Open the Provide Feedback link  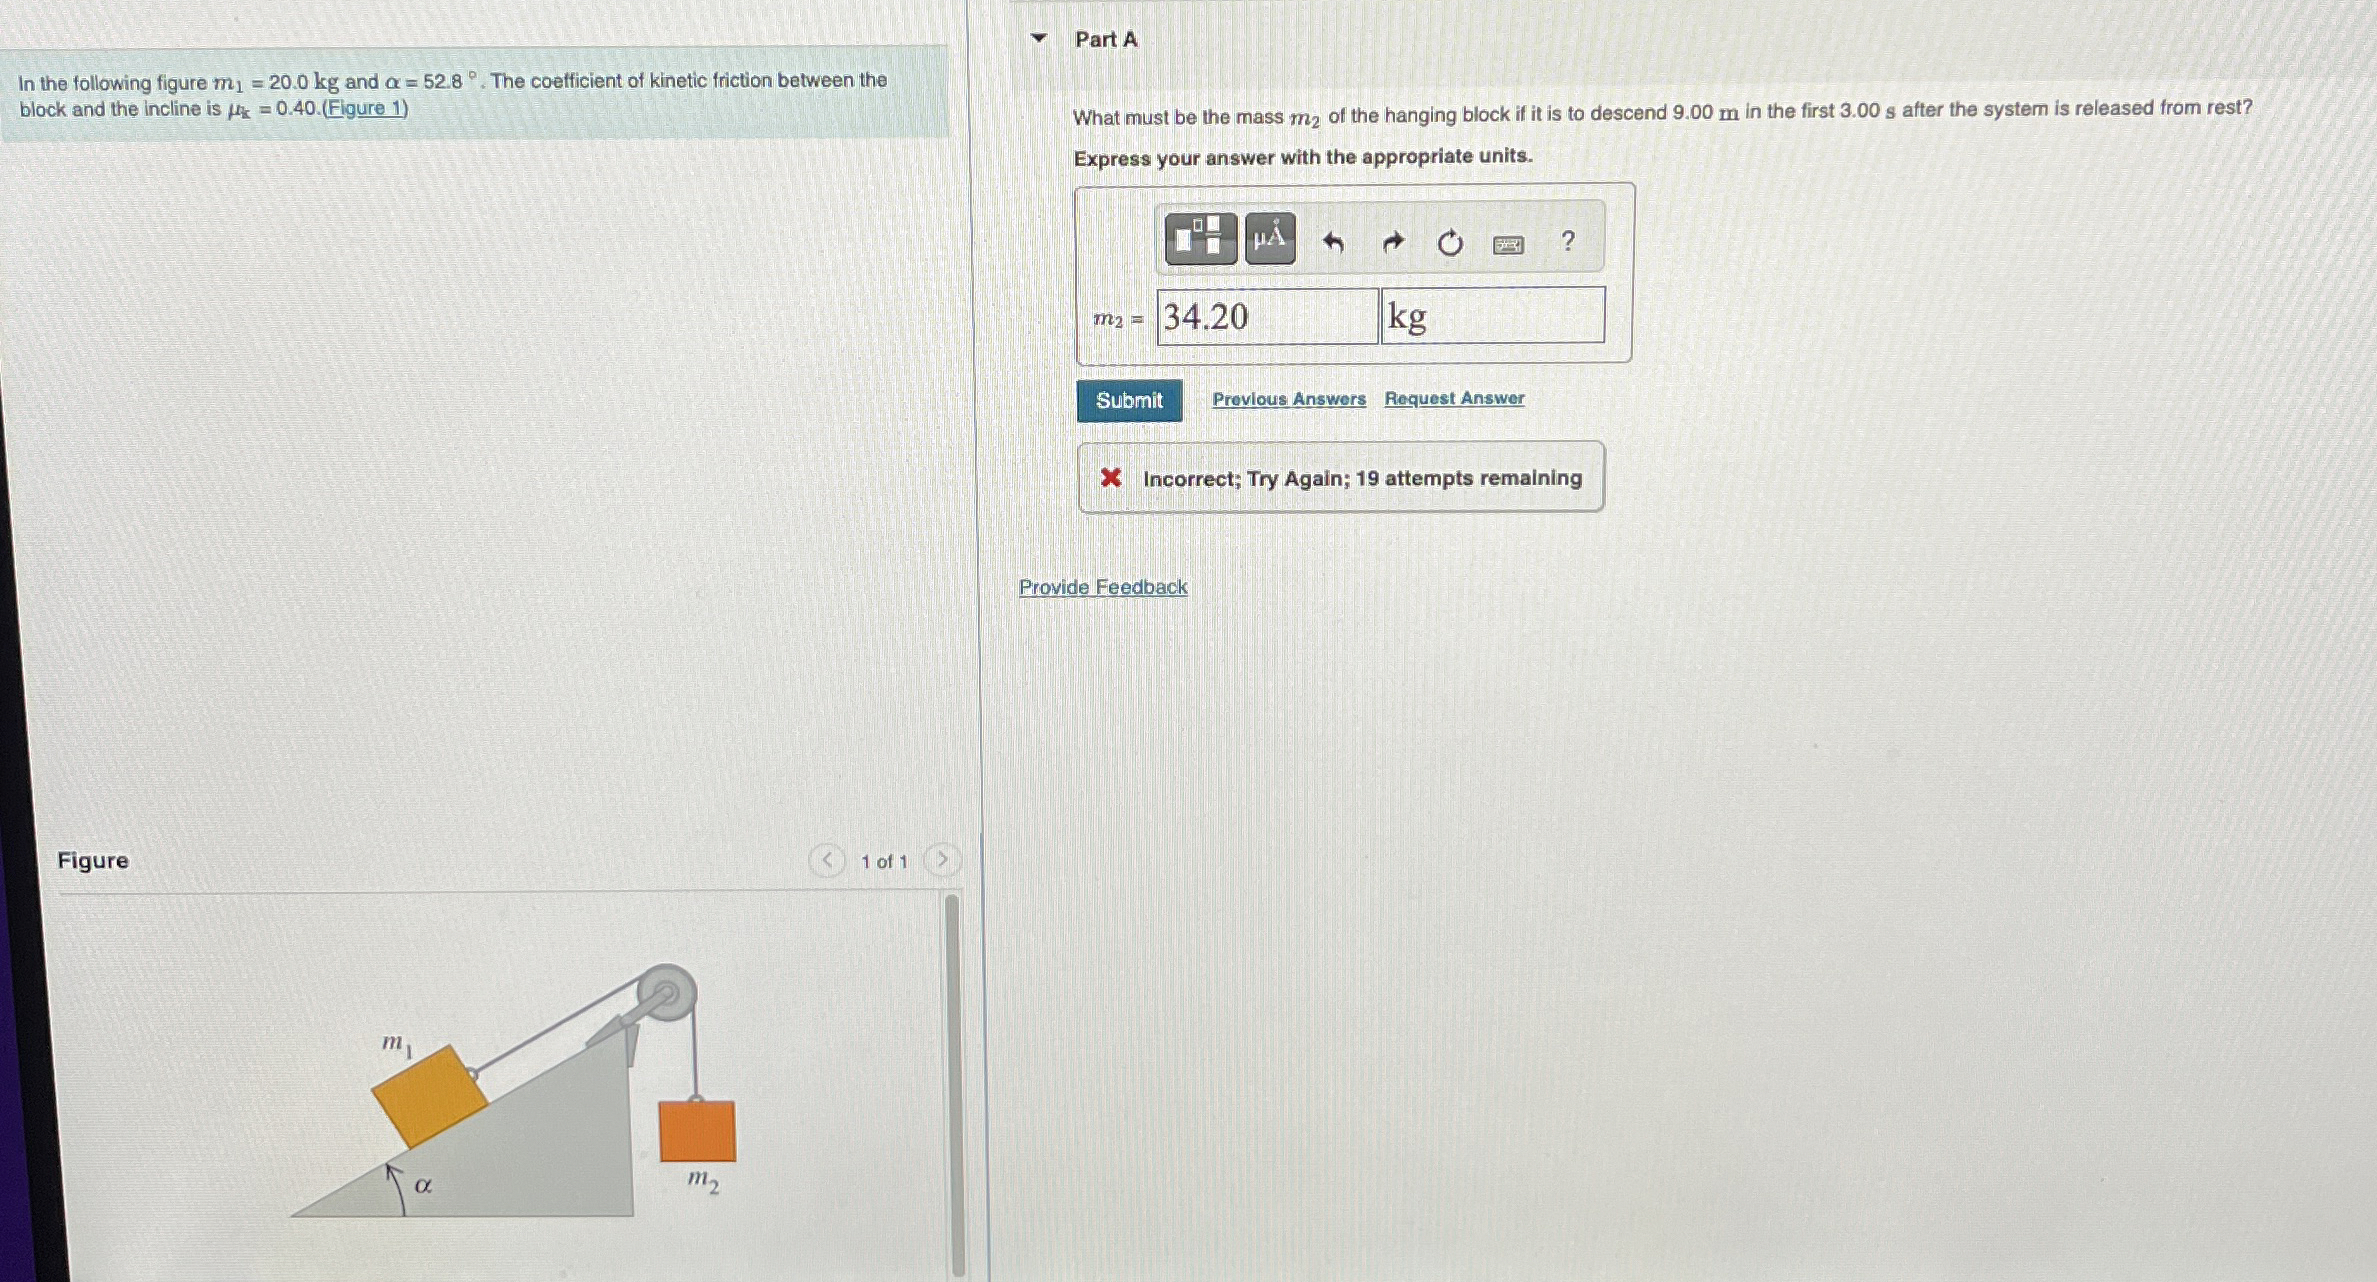[1103, 587]
